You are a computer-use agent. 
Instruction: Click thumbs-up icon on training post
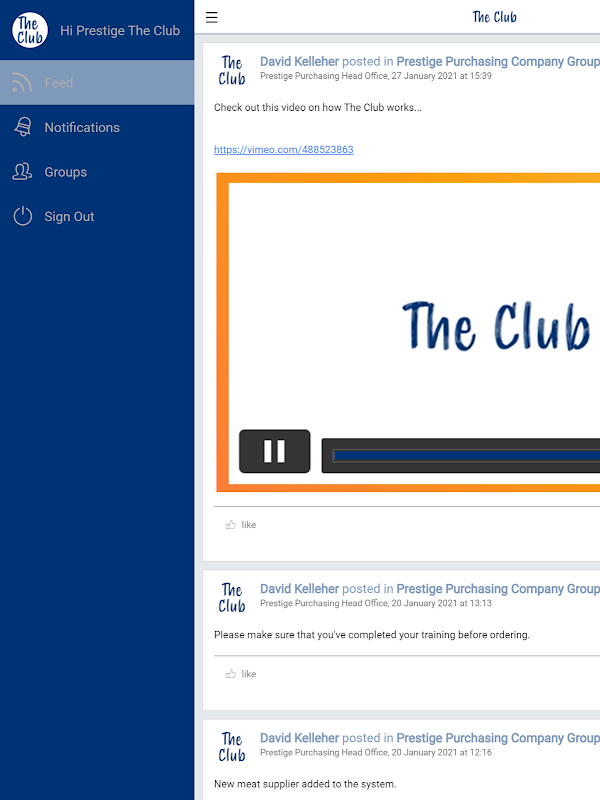tap(231, 673)
